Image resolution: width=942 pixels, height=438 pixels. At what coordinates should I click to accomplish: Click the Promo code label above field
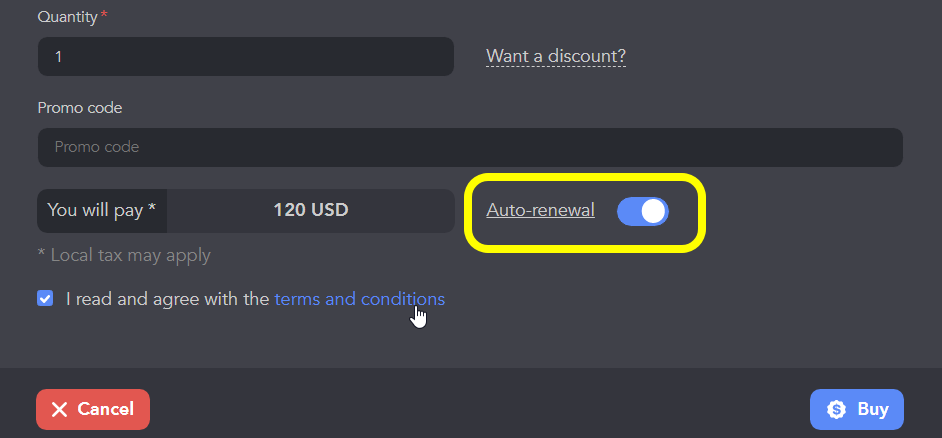[x=80, y=108]
